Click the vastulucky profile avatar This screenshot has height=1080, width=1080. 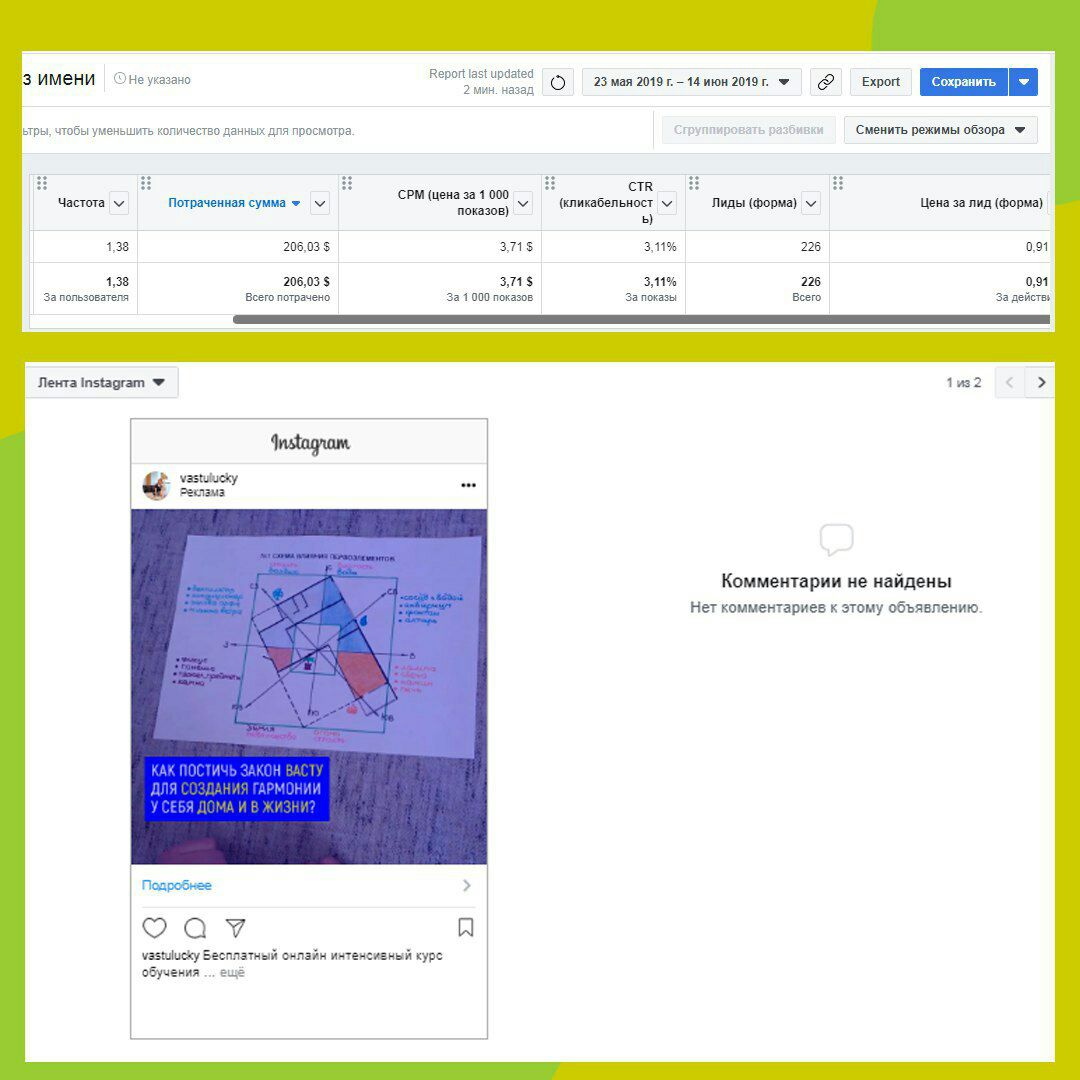[x=156, y=485]
